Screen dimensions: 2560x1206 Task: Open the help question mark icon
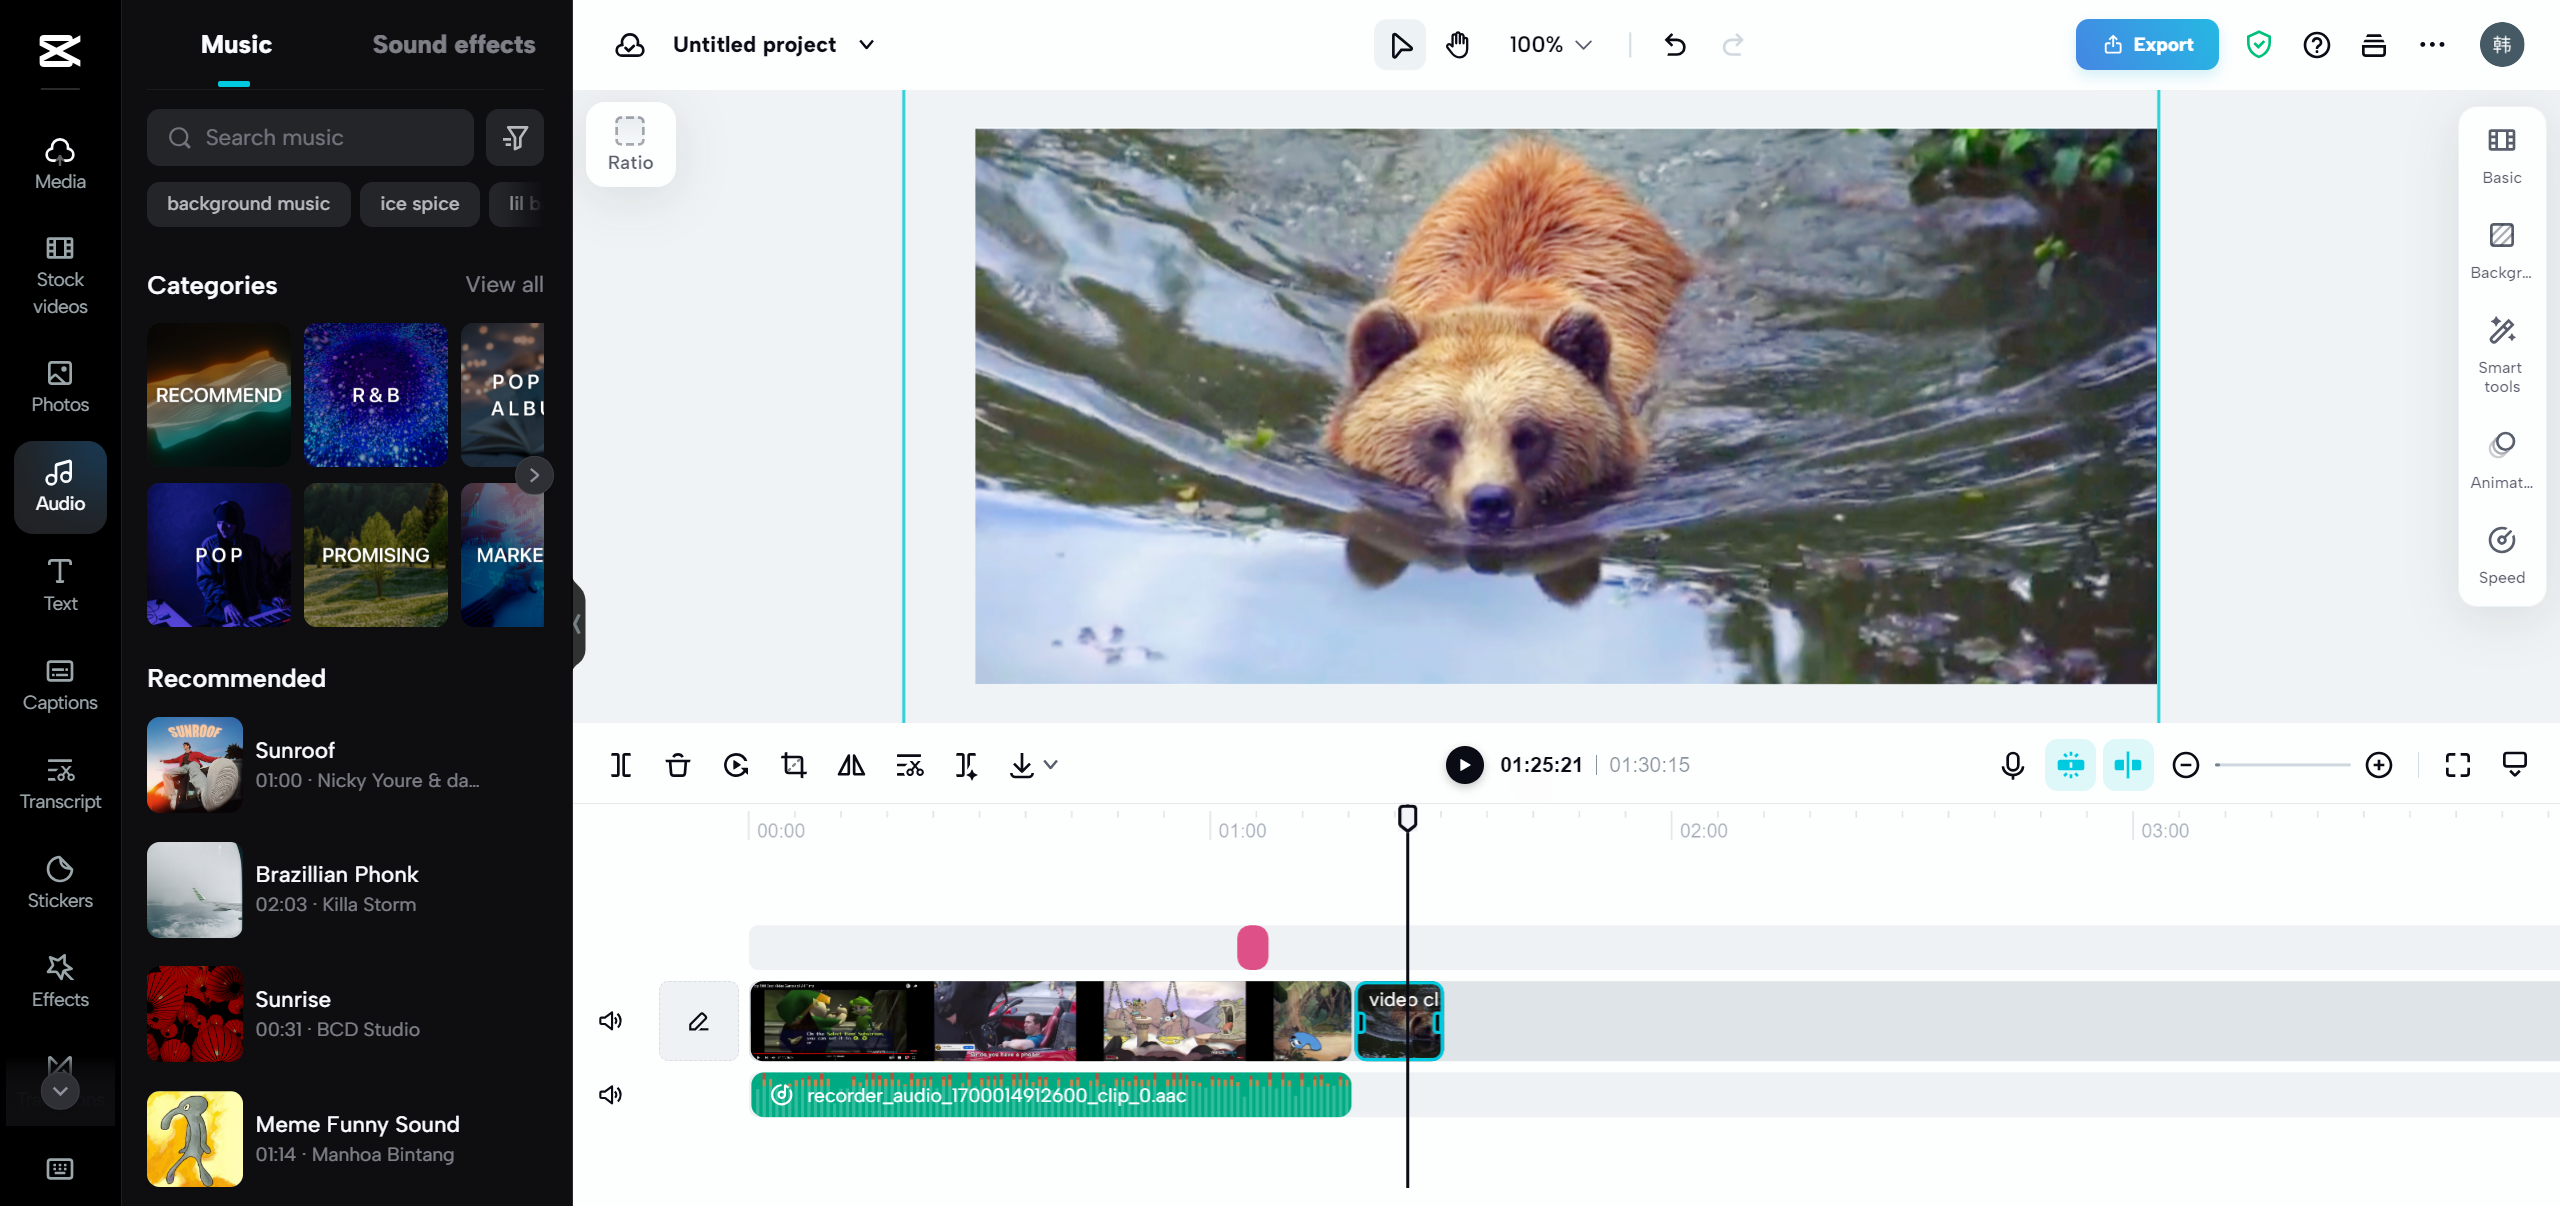pos(2316,45)
